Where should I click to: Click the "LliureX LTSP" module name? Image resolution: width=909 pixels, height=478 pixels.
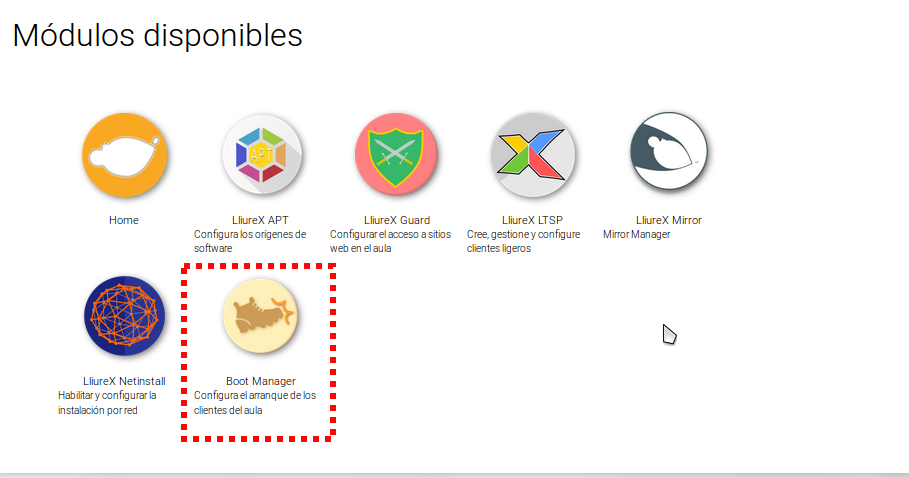(532, 220)
